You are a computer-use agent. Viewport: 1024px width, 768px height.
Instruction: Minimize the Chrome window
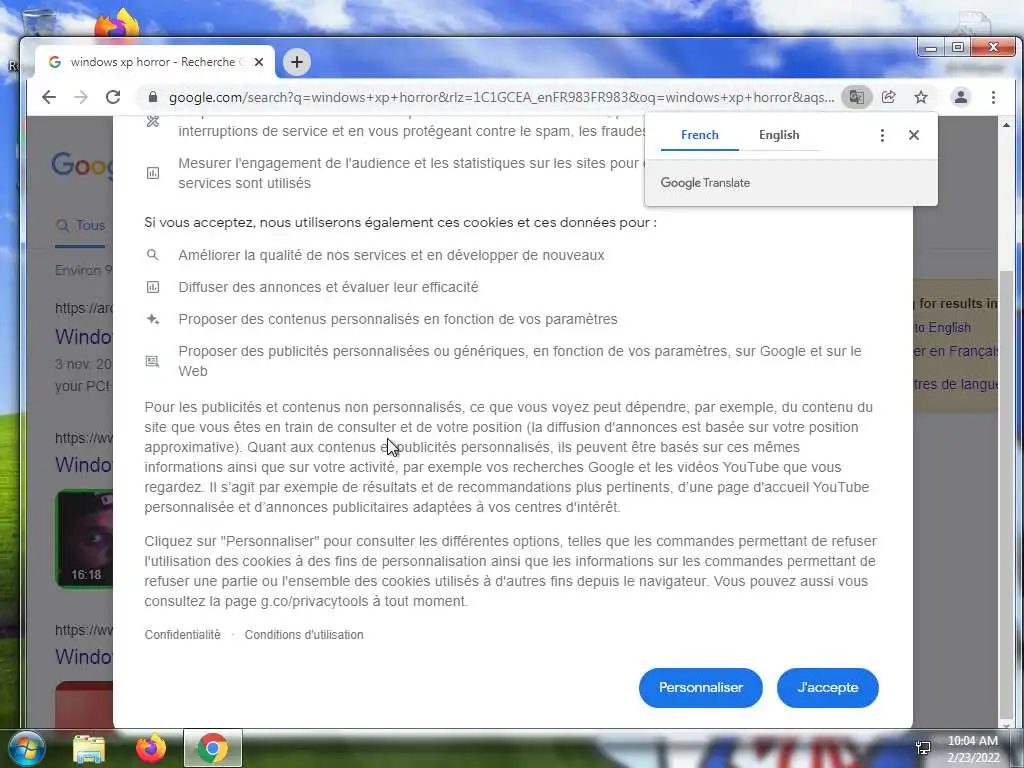tap(931, 48)
